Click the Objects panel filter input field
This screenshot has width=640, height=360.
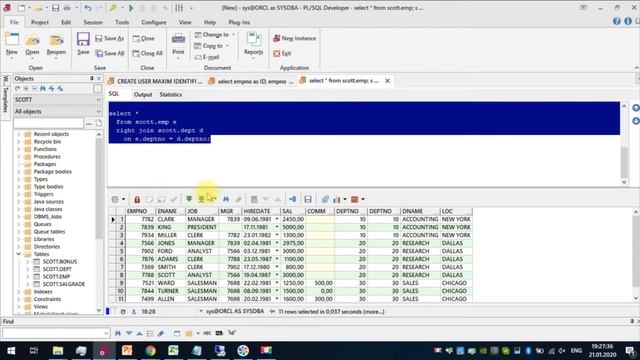pos(49,123)
